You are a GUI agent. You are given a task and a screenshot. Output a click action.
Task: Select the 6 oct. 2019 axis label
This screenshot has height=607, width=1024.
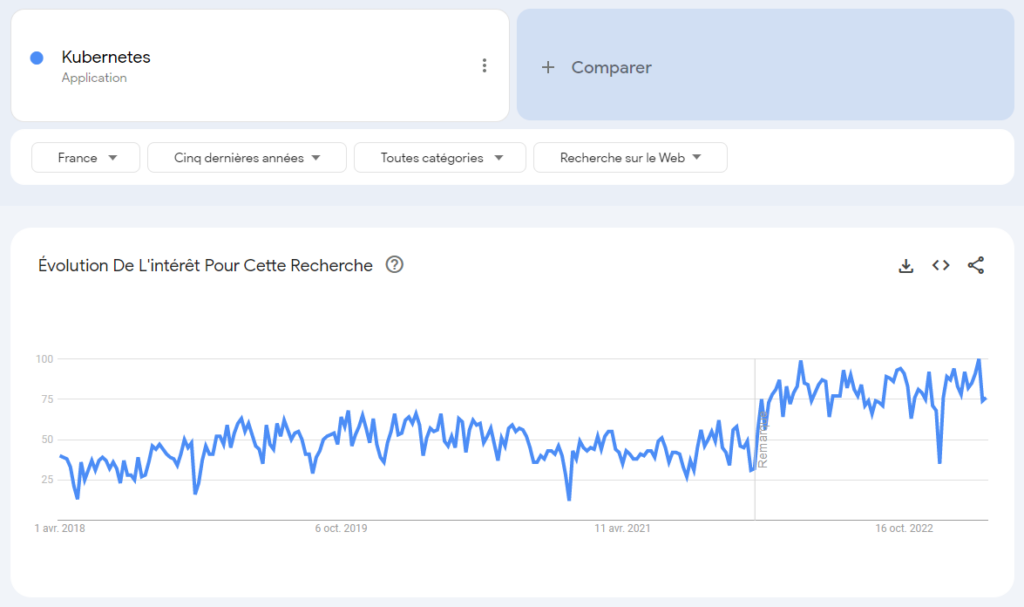tap(341, 528)
